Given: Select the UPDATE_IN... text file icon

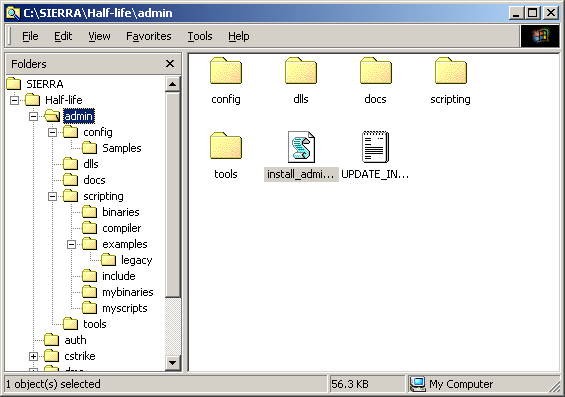Looking at the screenshot, I should point(375,147).
